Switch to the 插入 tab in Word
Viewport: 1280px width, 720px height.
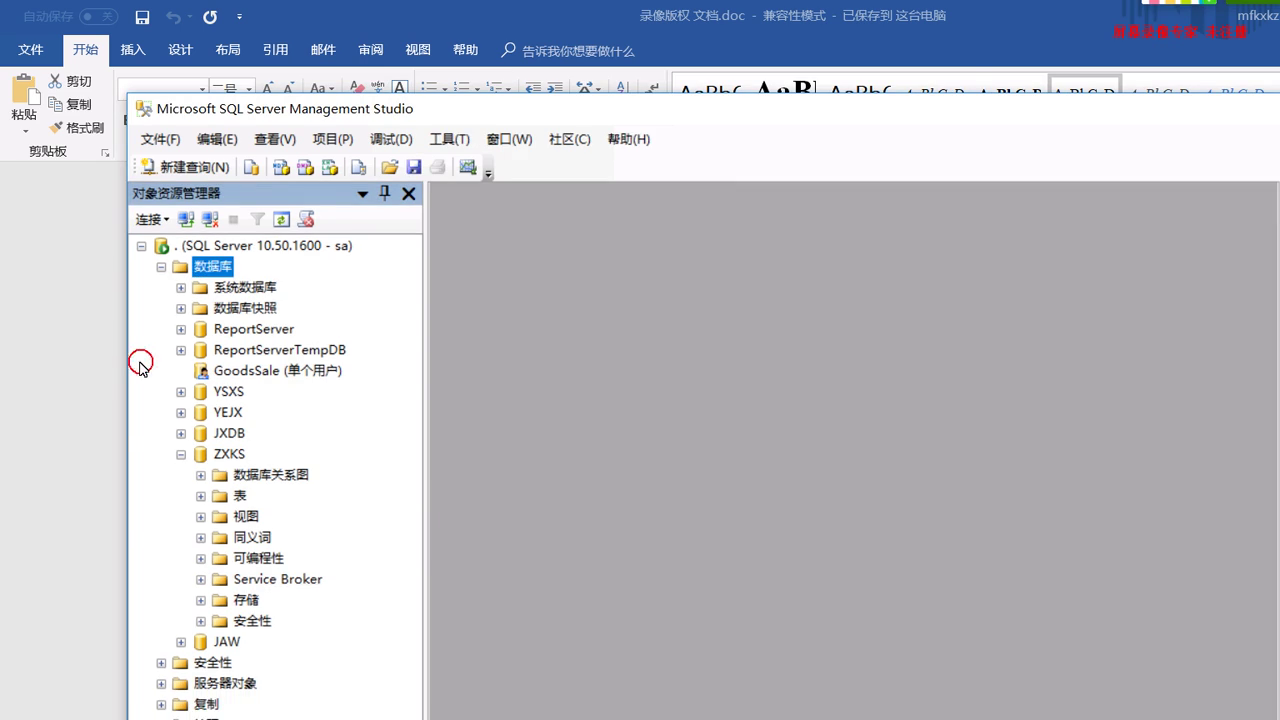[133, 50]
